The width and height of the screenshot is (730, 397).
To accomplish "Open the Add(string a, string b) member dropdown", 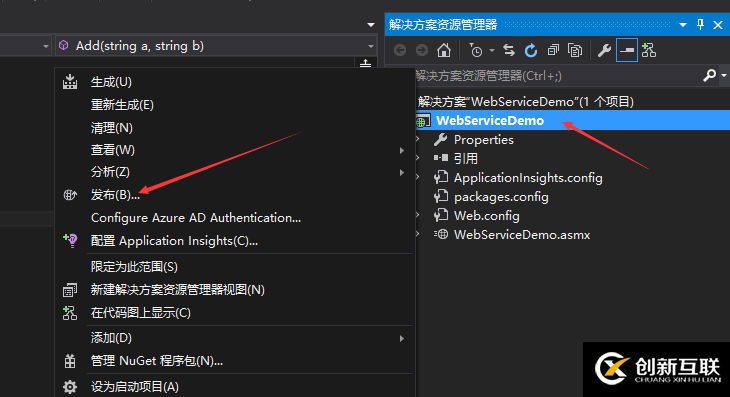I will click(x=216, y=46).
